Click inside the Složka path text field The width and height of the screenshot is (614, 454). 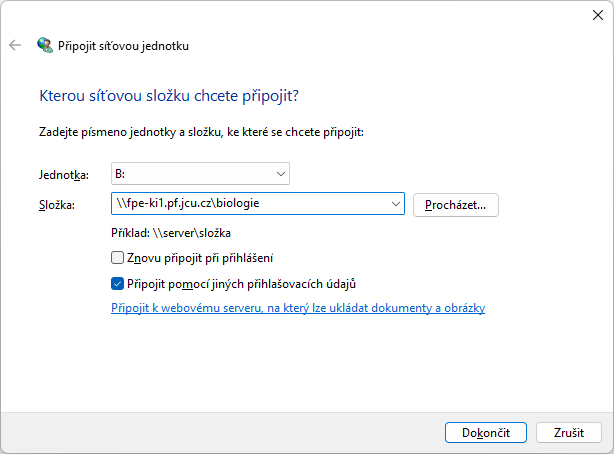(x=251, y=203)
